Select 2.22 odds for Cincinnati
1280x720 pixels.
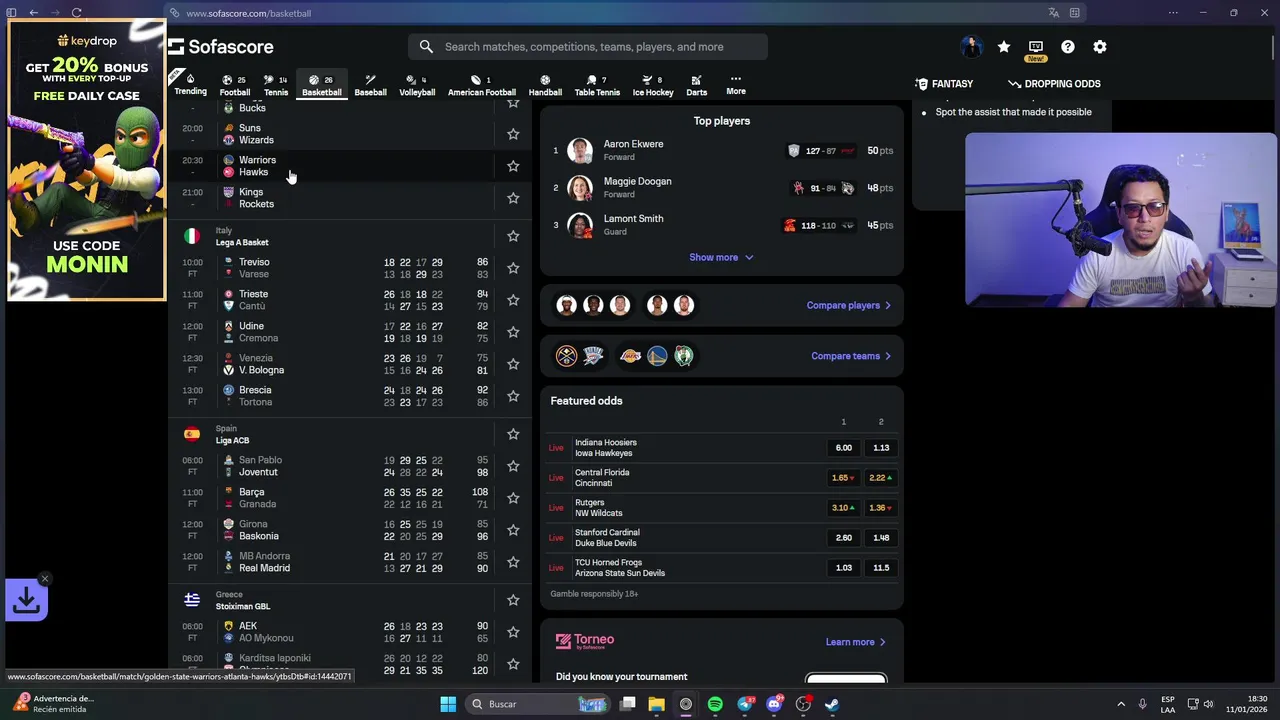[x=881, y=478]
